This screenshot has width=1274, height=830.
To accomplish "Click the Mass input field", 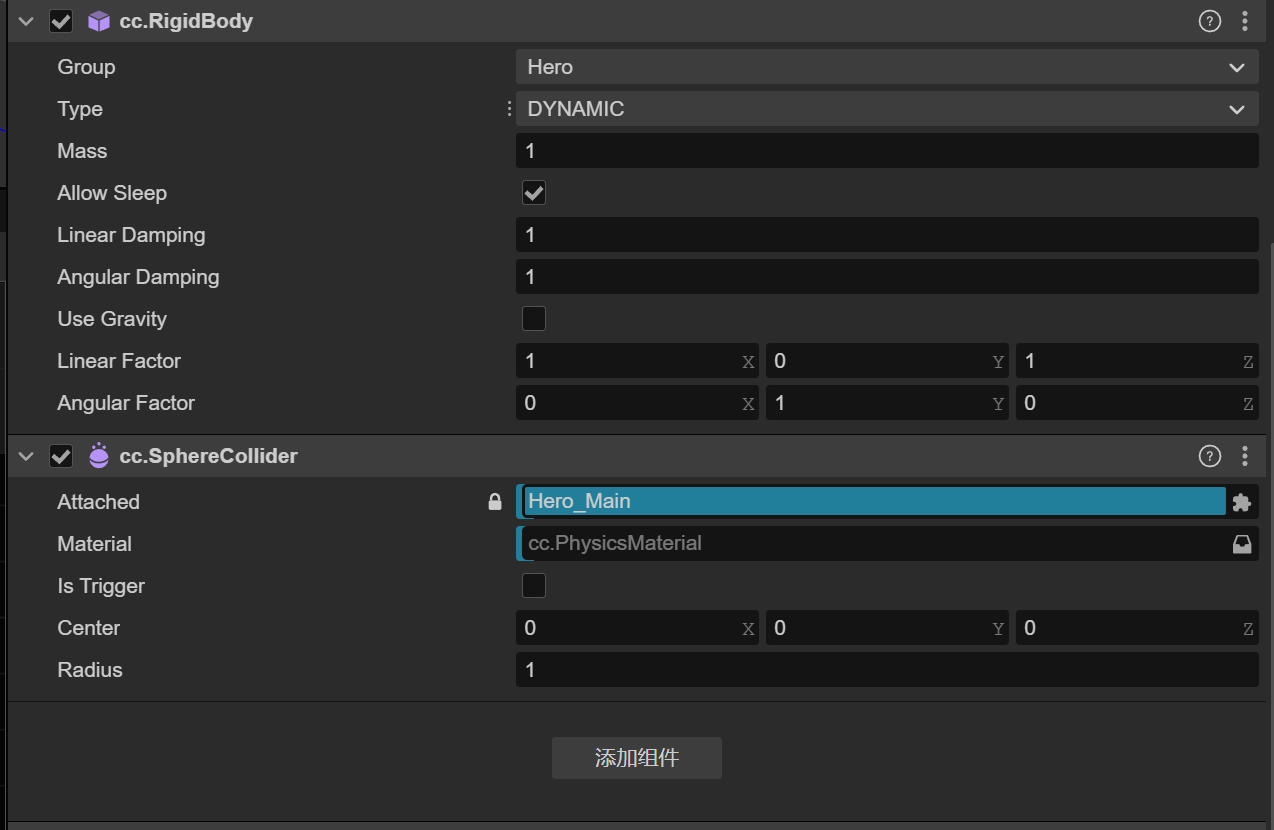I will [886, 151].
